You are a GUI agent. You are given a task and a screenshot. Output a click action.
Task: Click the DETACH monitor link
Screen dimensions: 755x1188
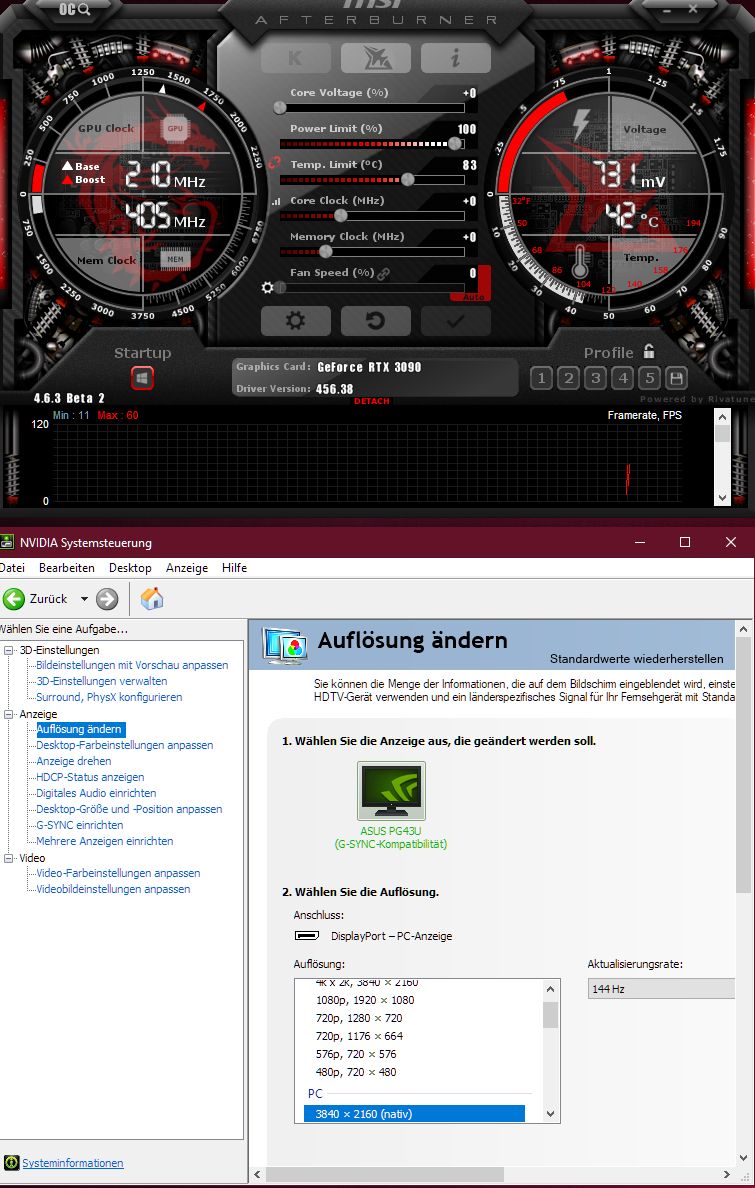pyautogui.click(x=371, y=401)
